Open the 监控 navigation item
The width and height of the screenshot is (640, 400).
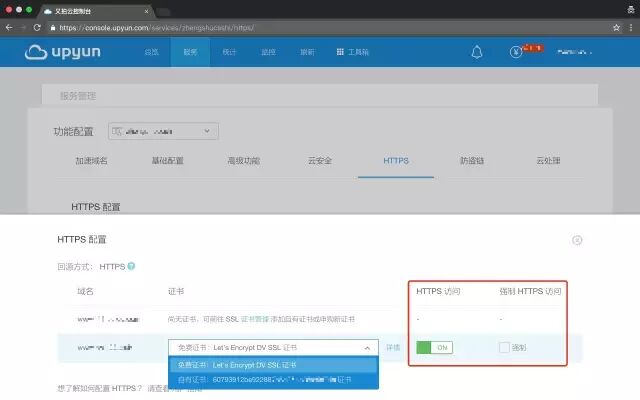pos(268,52)
